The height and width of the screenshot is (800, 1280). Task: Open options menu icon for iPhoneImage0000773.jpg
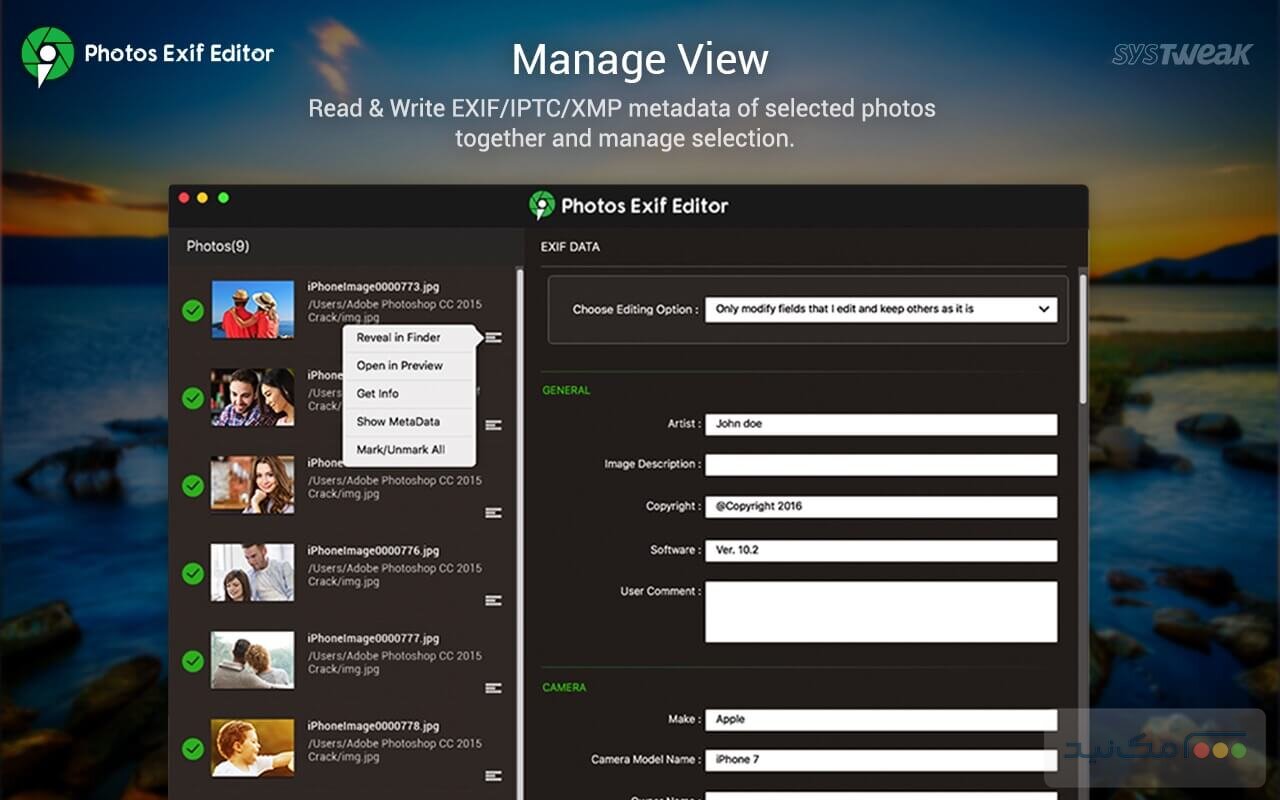(493, 338)
